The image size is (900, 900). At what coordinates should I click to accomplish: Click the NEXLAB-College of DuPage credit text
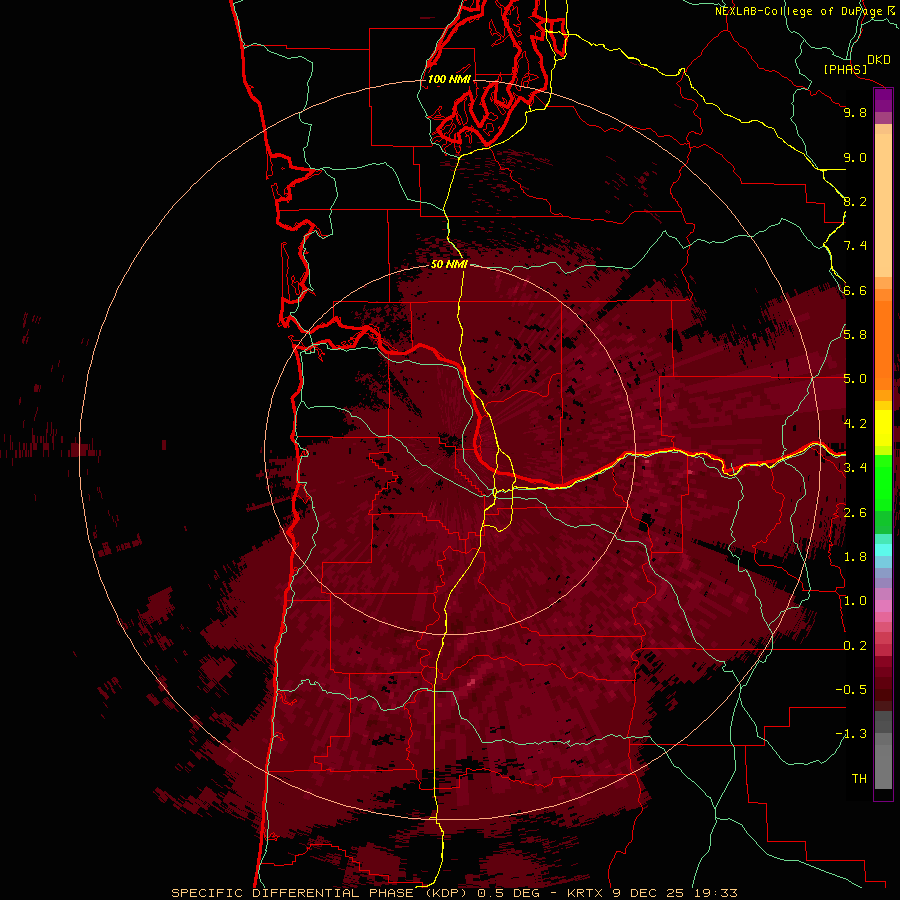(799, 11)
